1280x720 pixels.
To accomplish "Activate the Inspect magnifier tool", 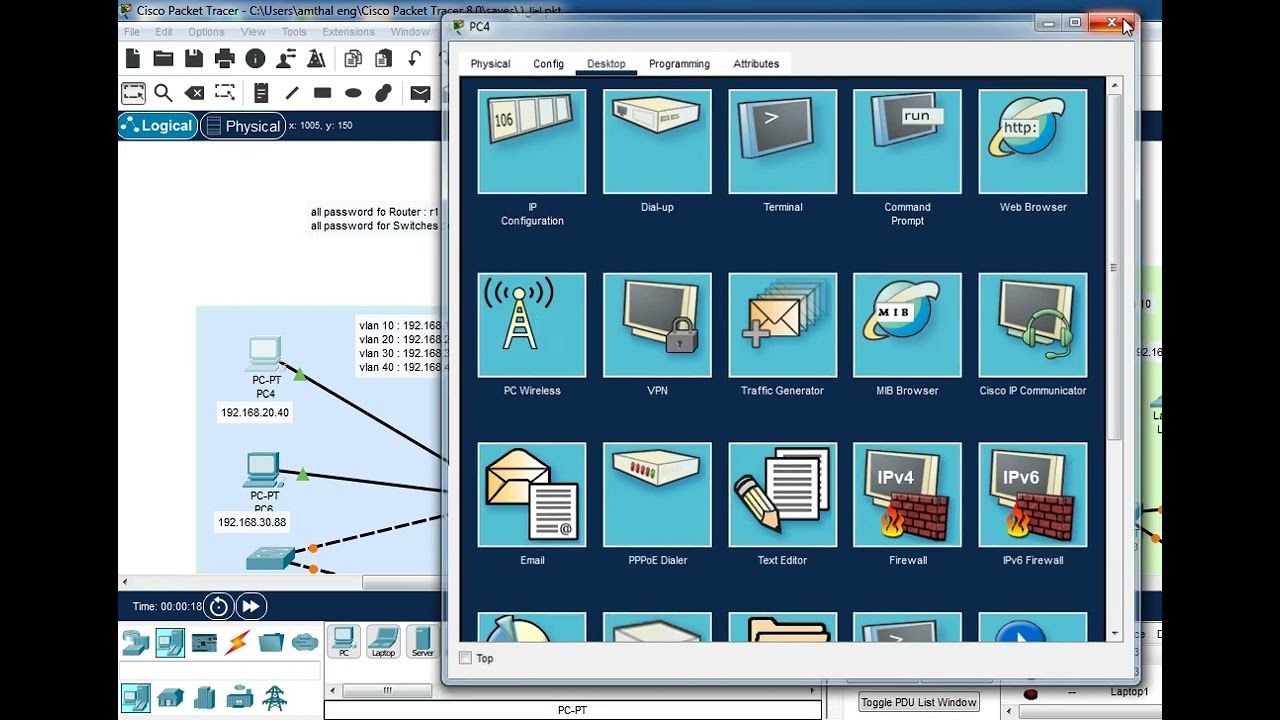I will point(163,93).
